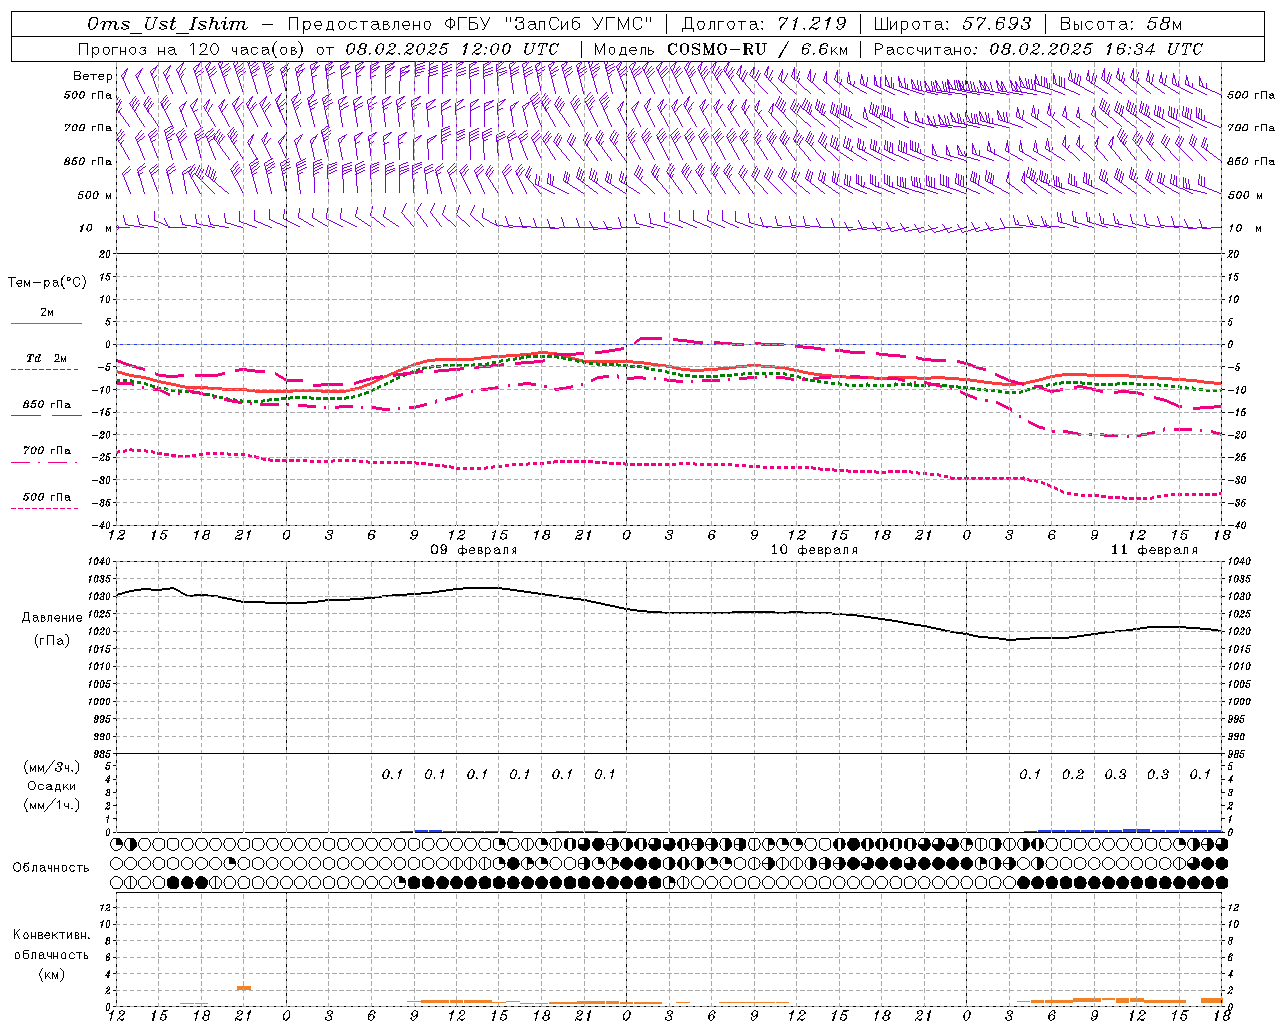Screen dimensions: 1280x1024
Task: Click the 'Давление' pressure chart label
Action: (52, 618)
